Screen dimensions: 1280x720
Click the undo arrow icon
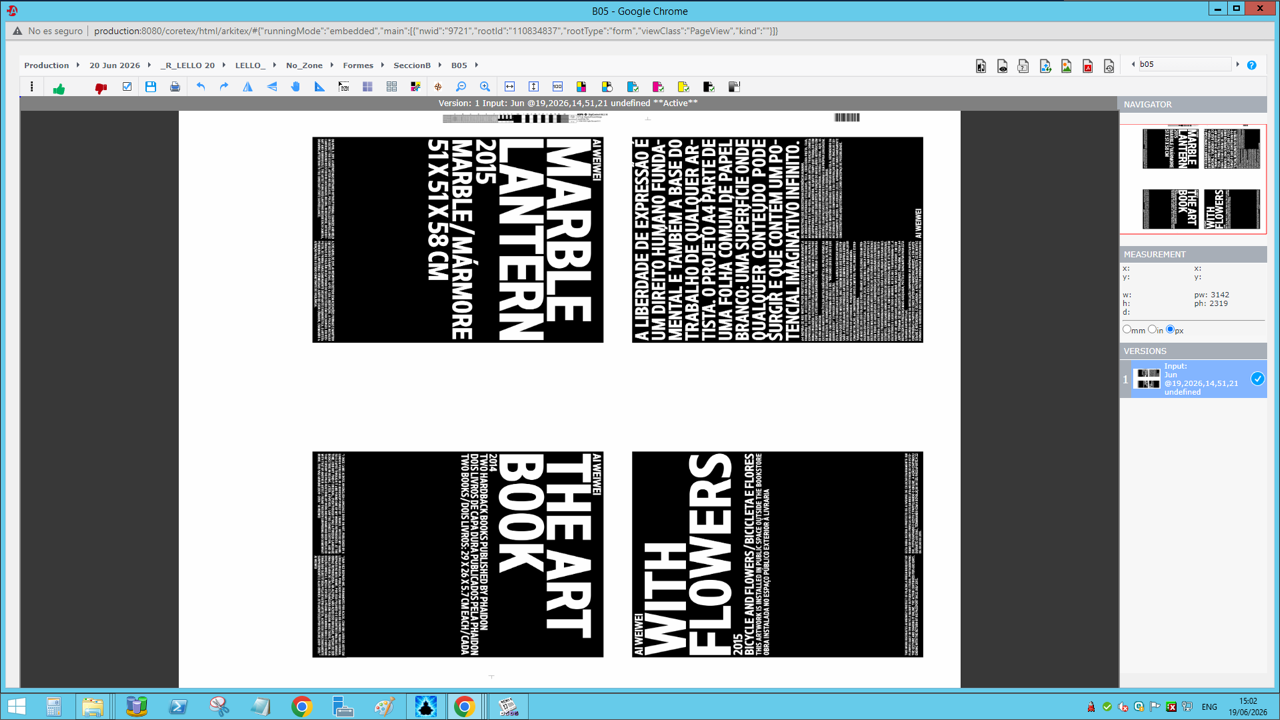point(201,87)
